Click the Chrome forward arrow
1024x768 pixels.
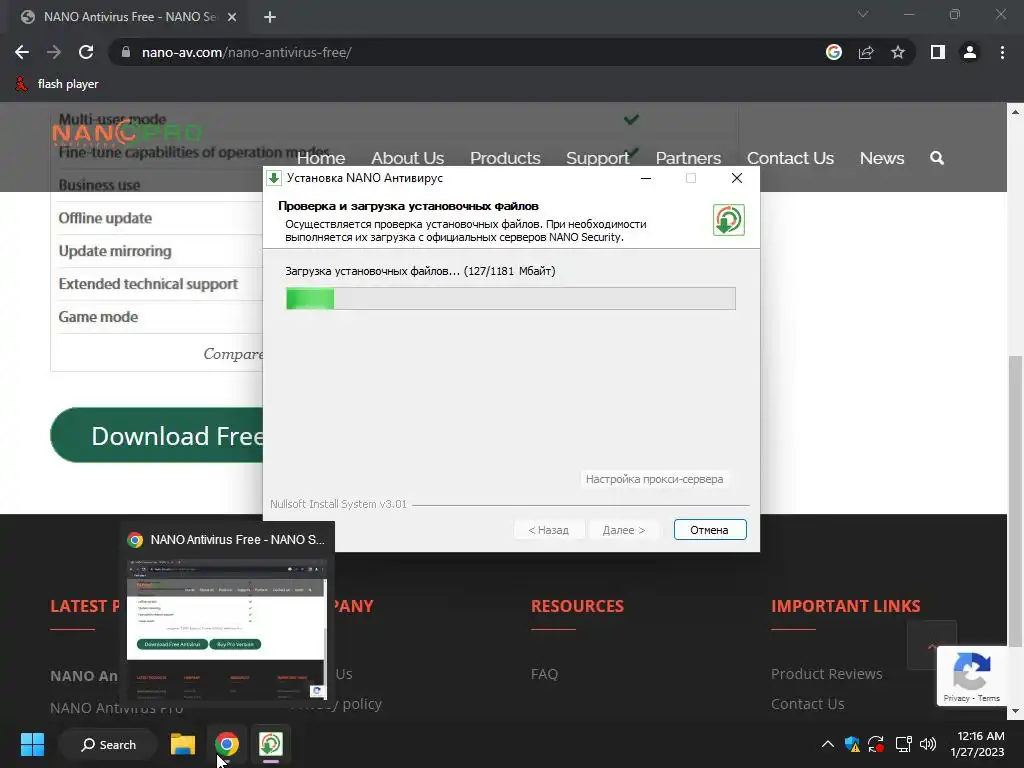54,52
